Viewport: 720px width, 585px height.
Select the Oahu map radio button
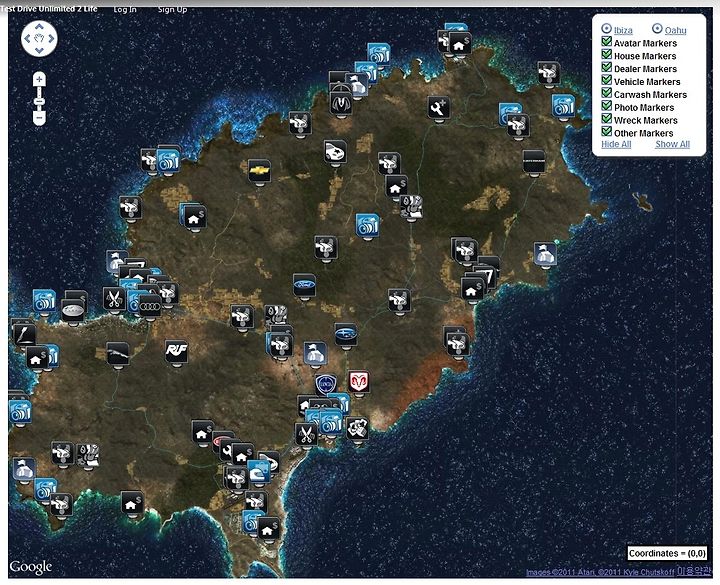point(657,28)
